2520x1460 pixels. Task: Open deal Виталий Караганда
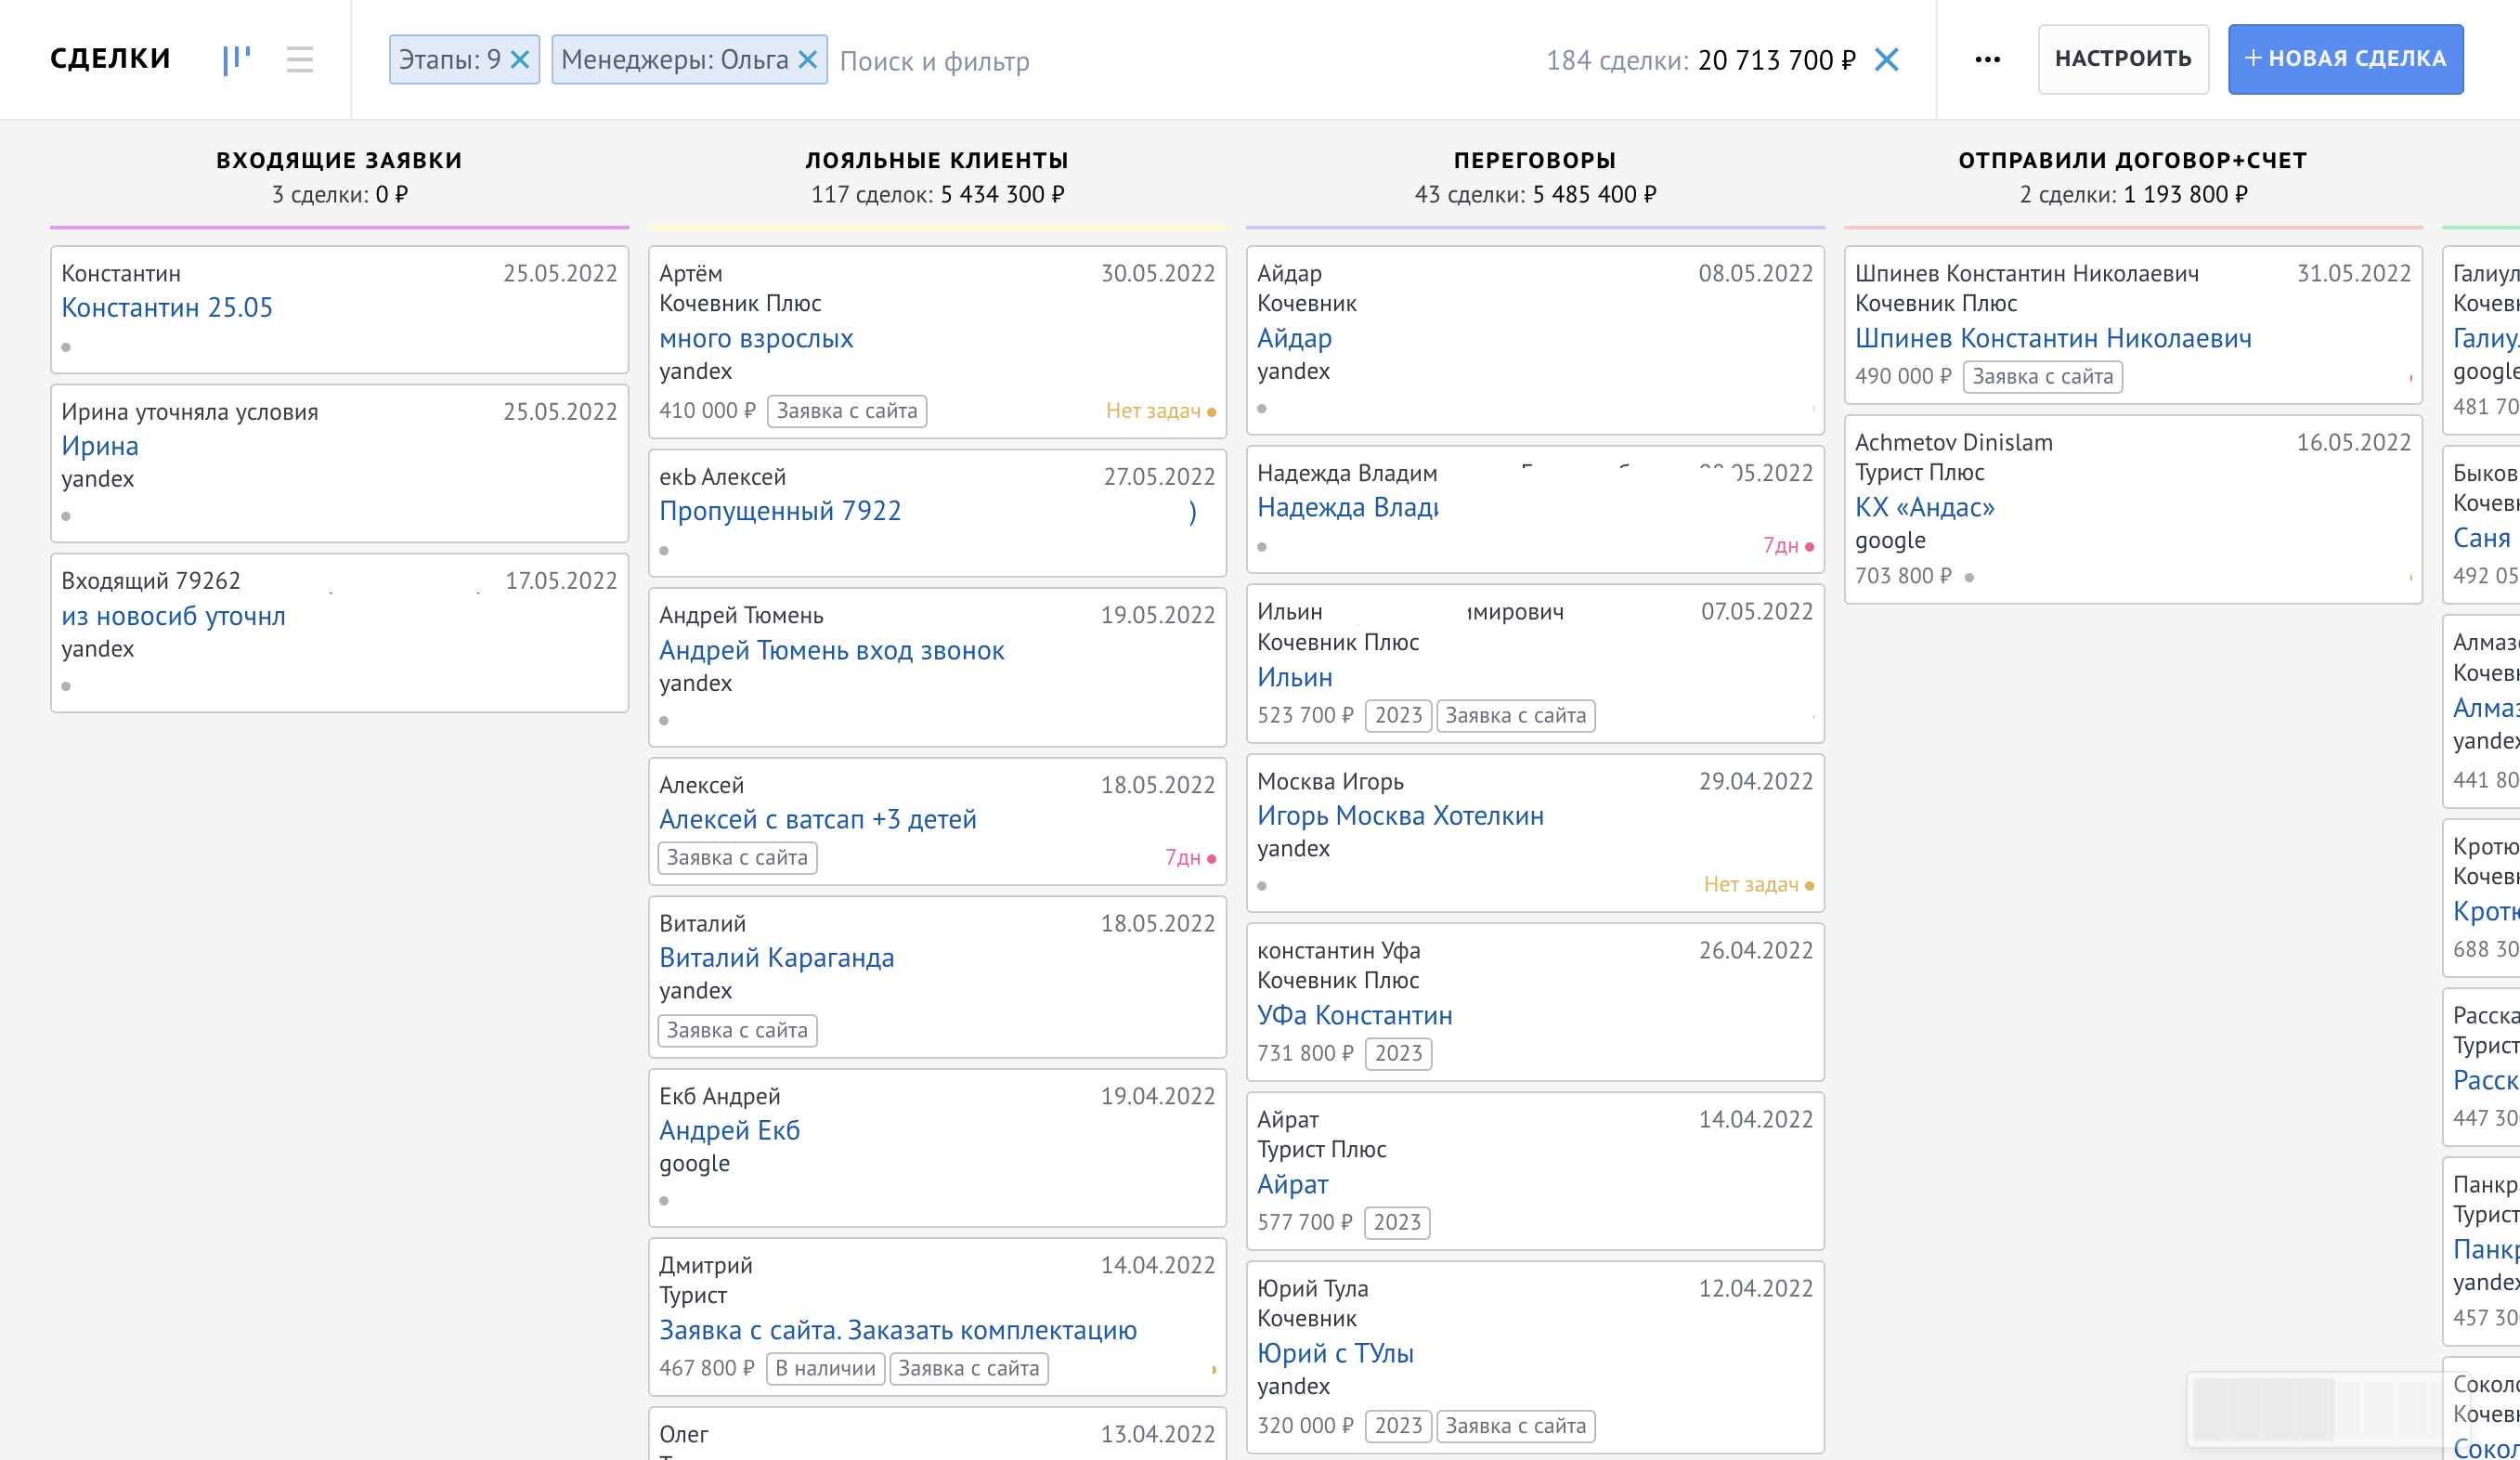coord(777,958)
